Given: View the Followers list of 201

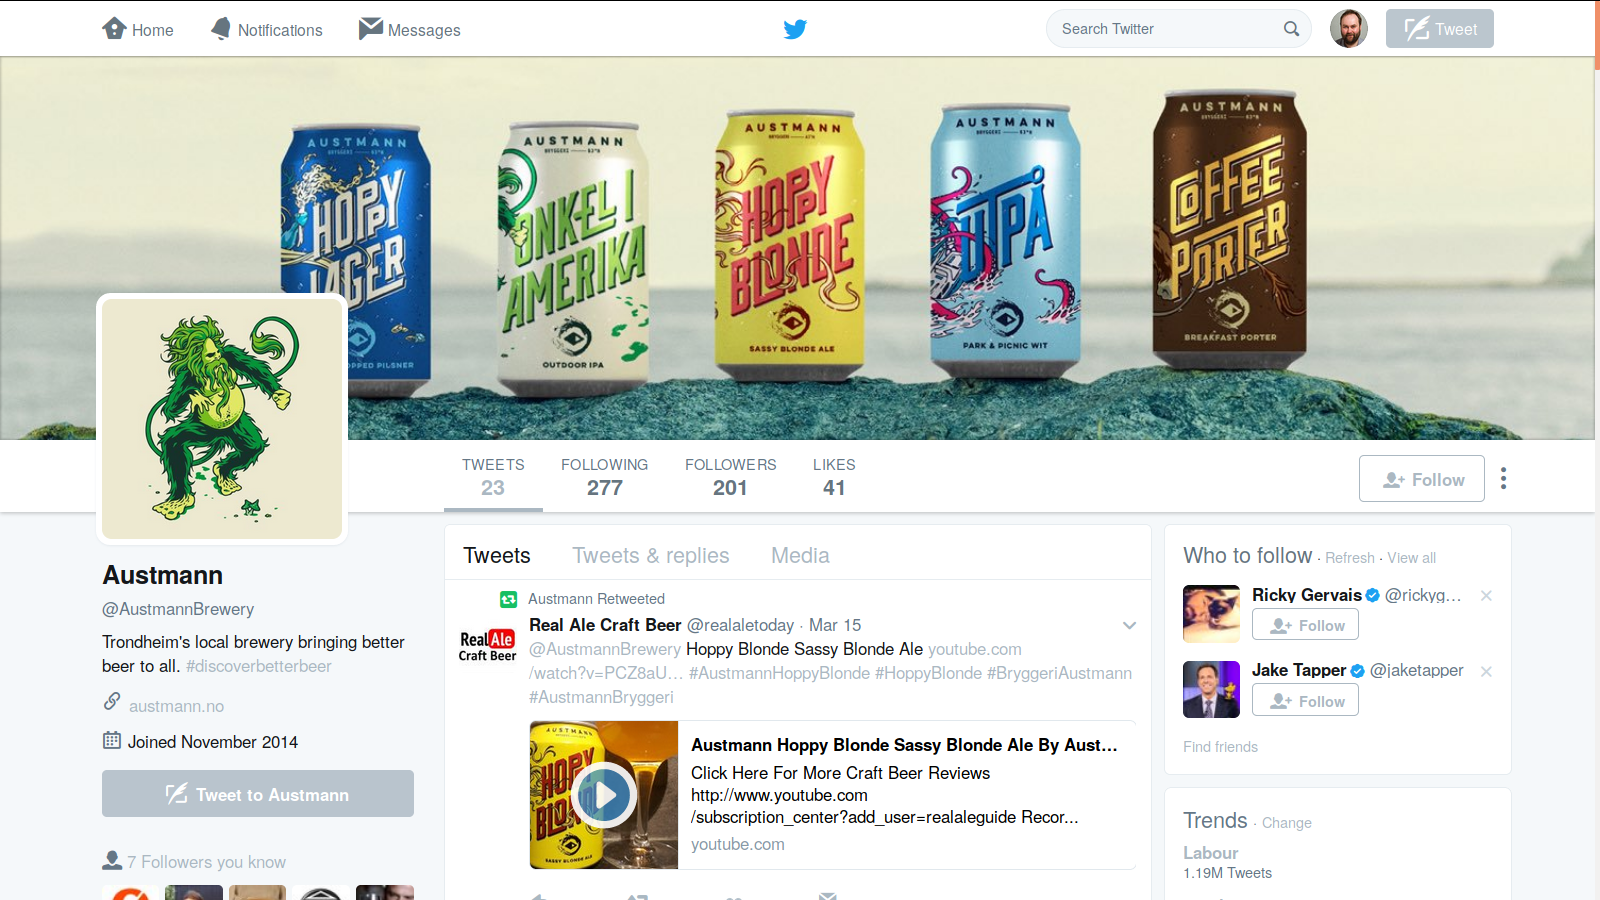Looking at the screenshot, I should click(730, 477).
